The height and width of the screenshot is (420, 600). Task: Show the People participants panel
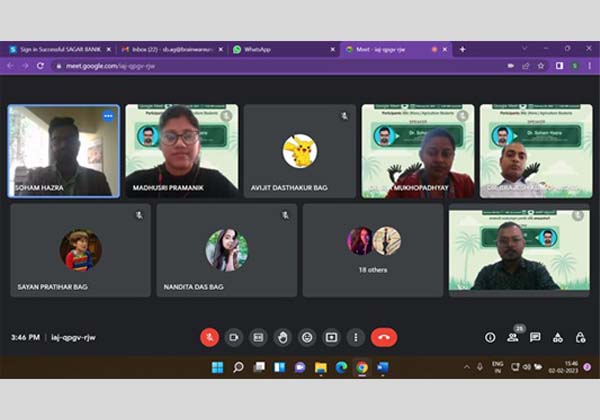tap(512, 338)
